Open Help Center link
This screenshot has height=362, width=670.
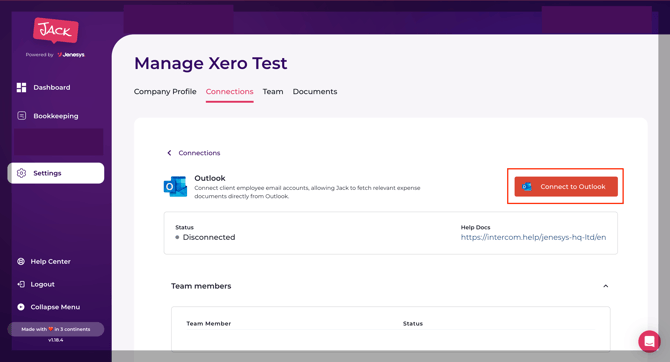[50, 261]
